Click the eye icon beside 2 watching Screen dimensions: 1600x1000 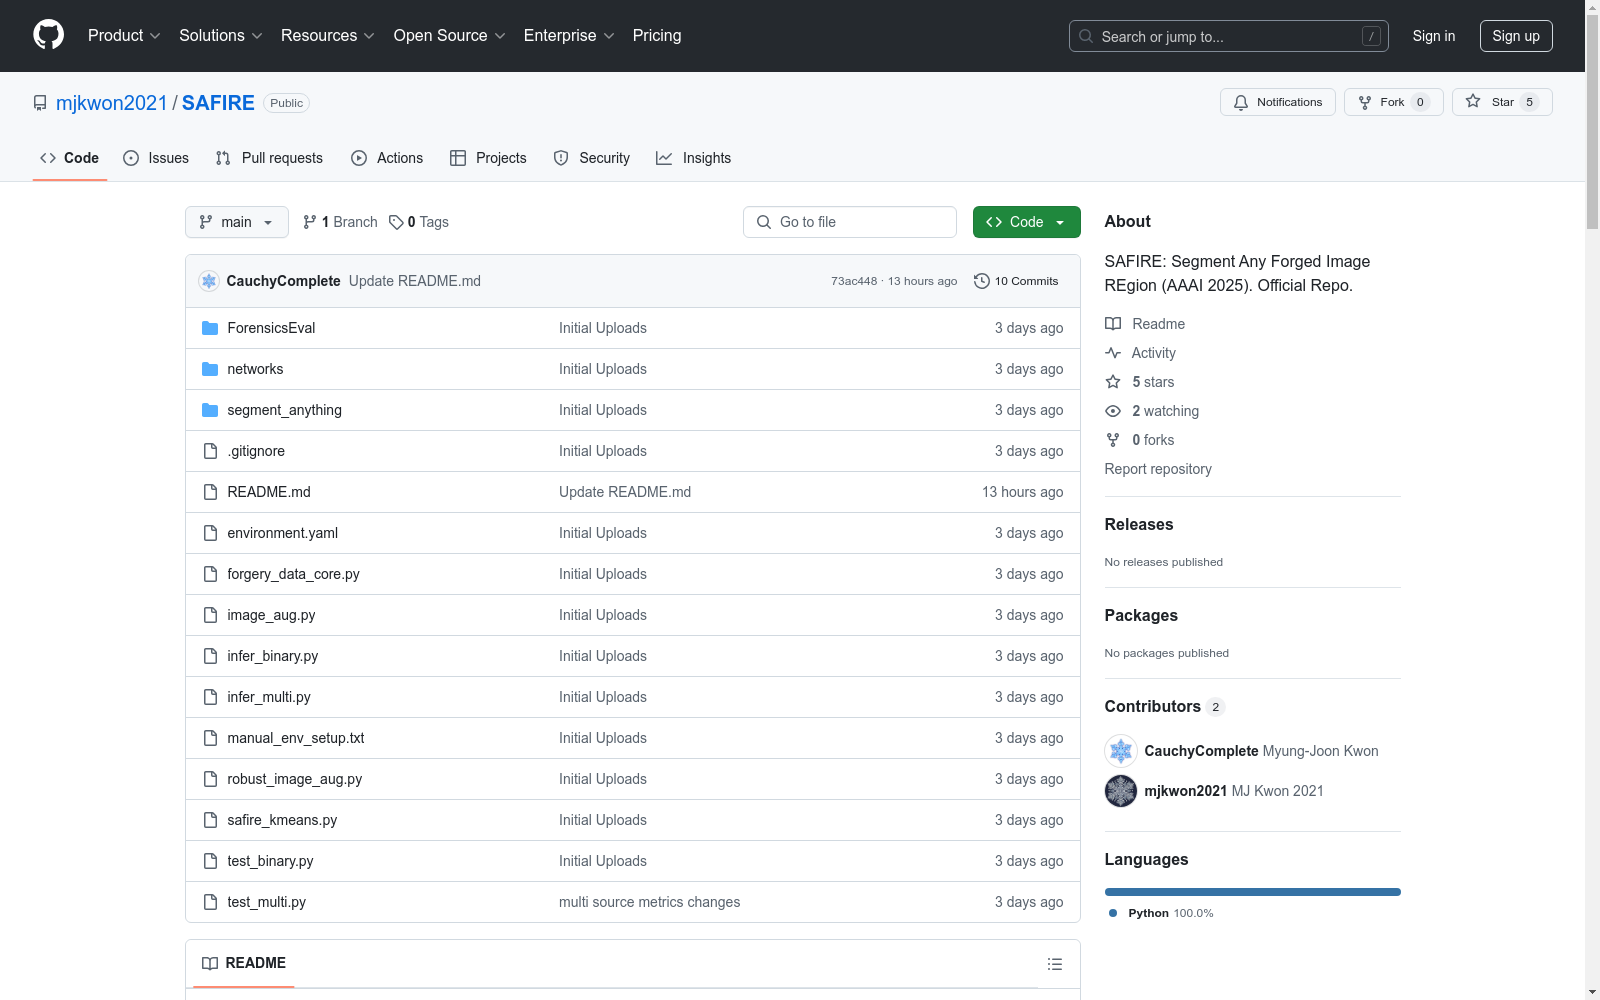(1113, 411)
